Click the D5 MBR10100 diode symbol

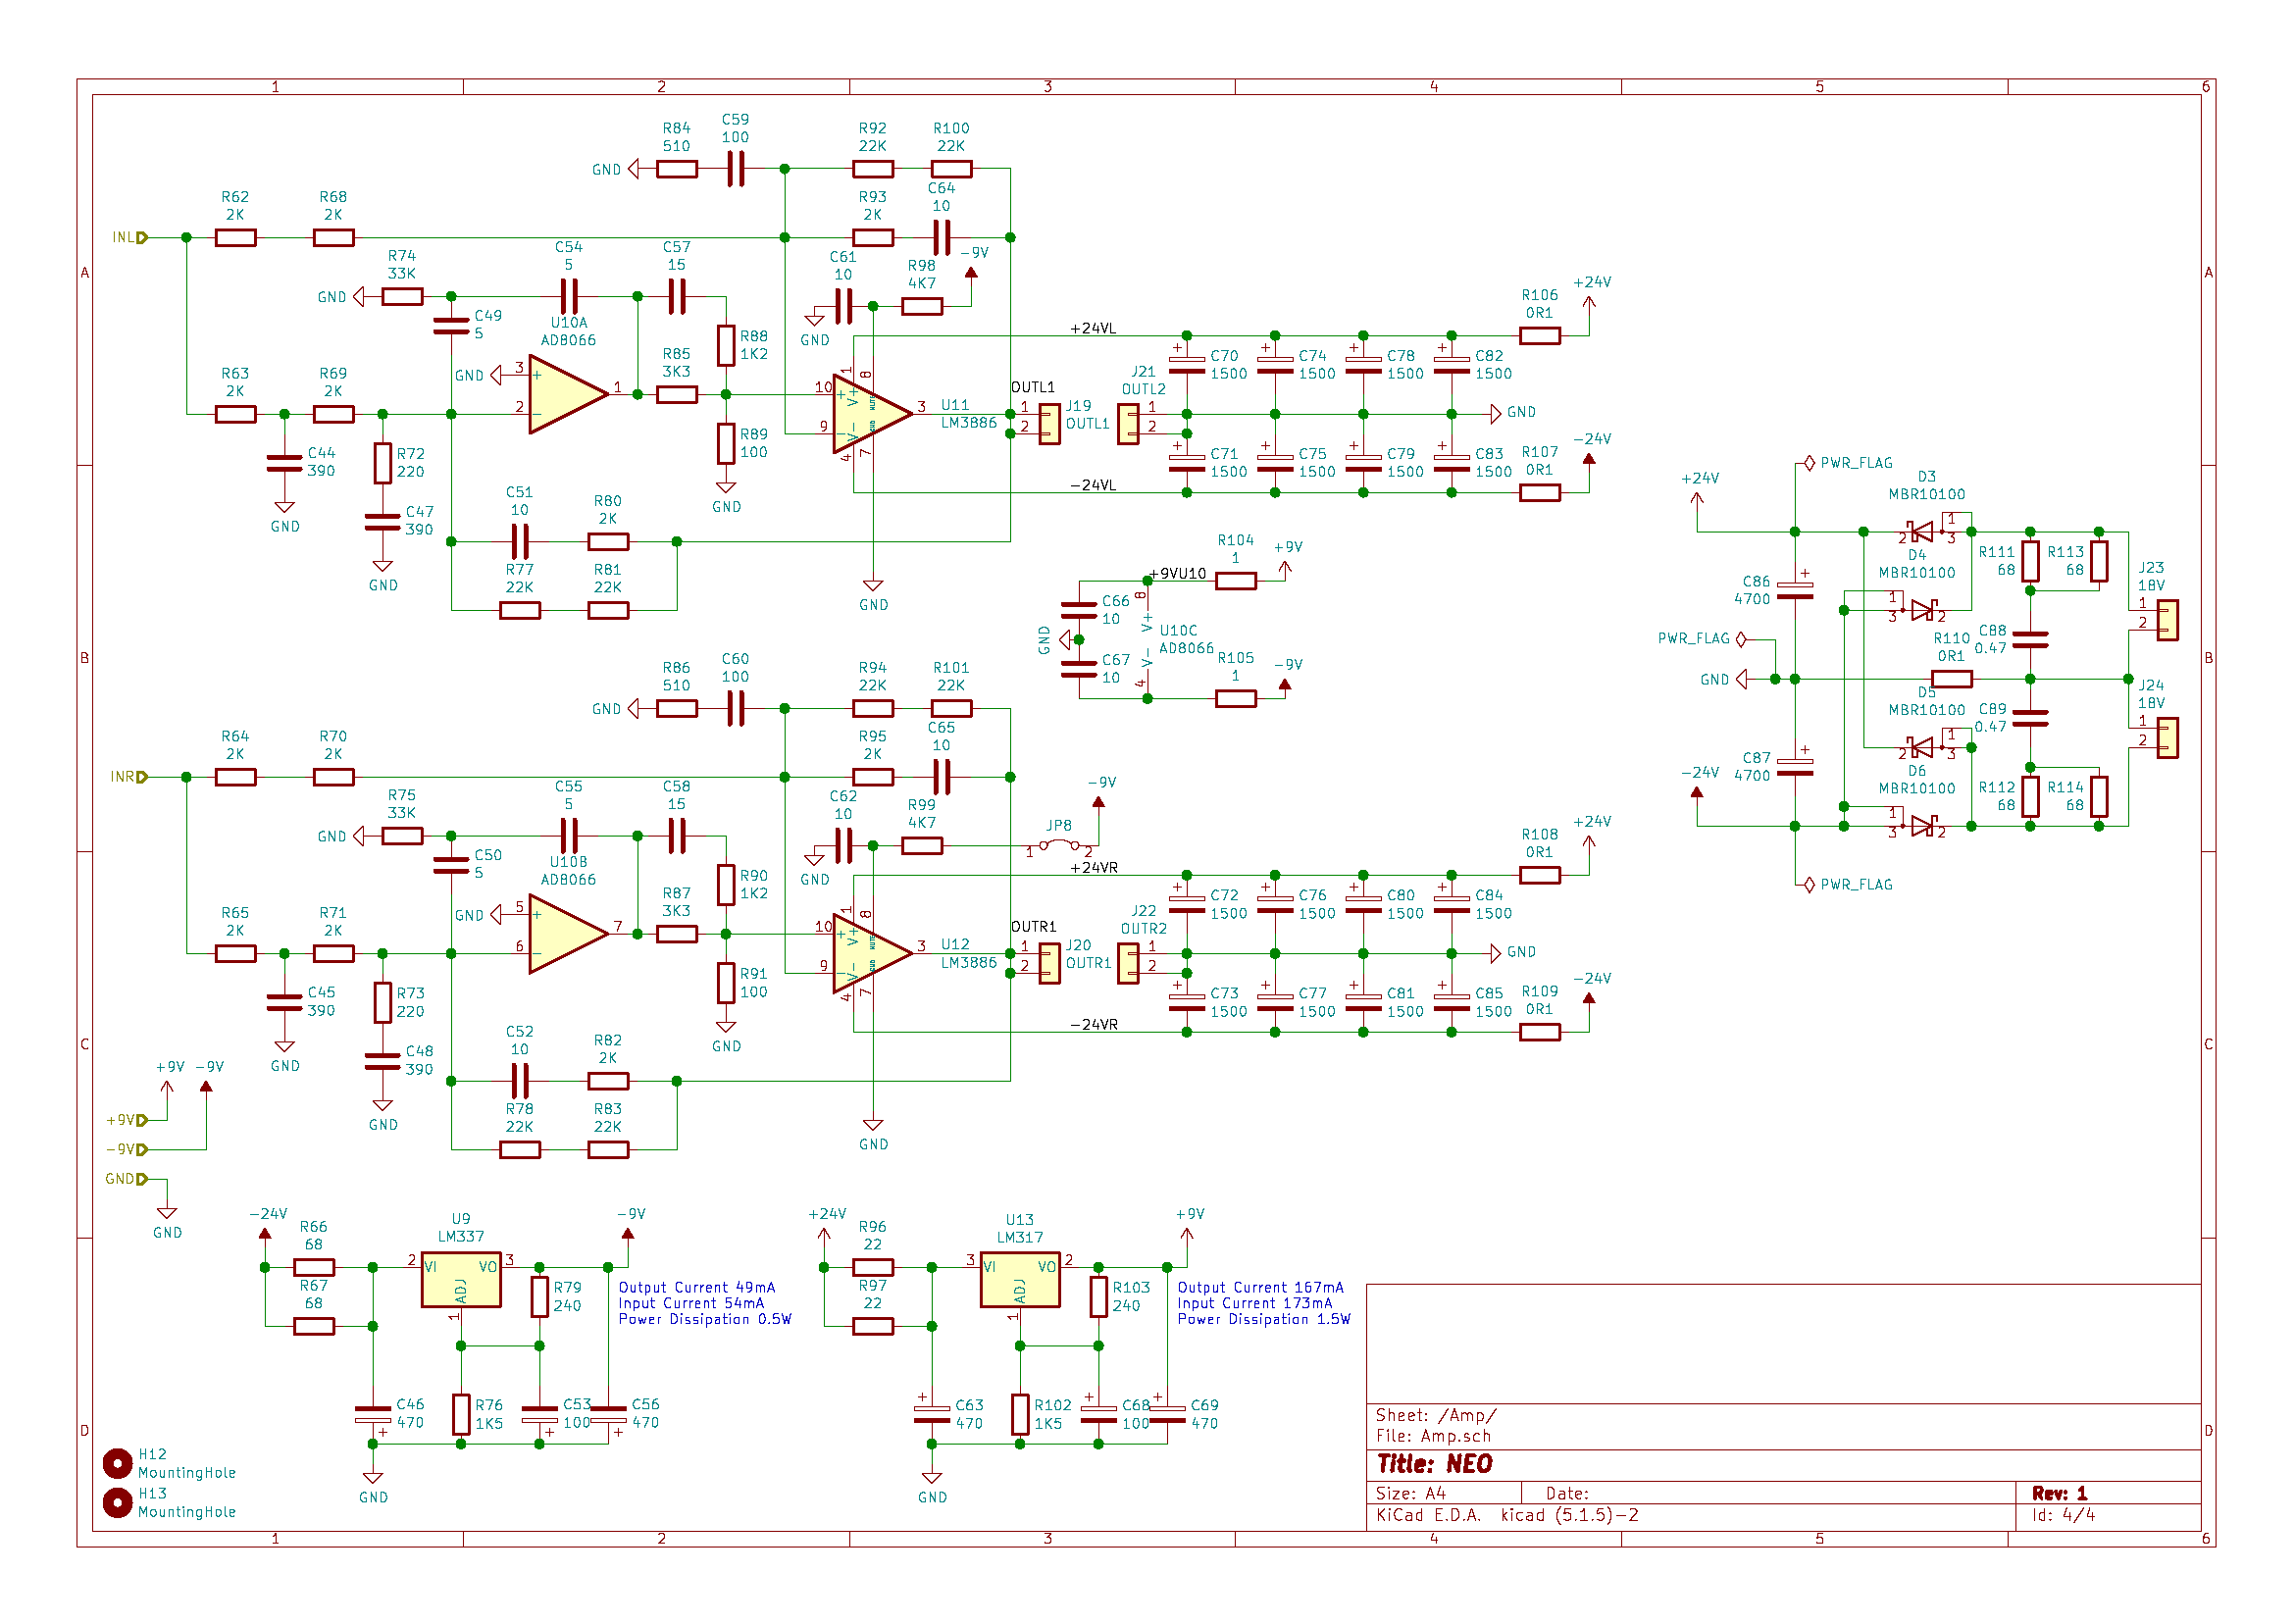point(1923,747)
